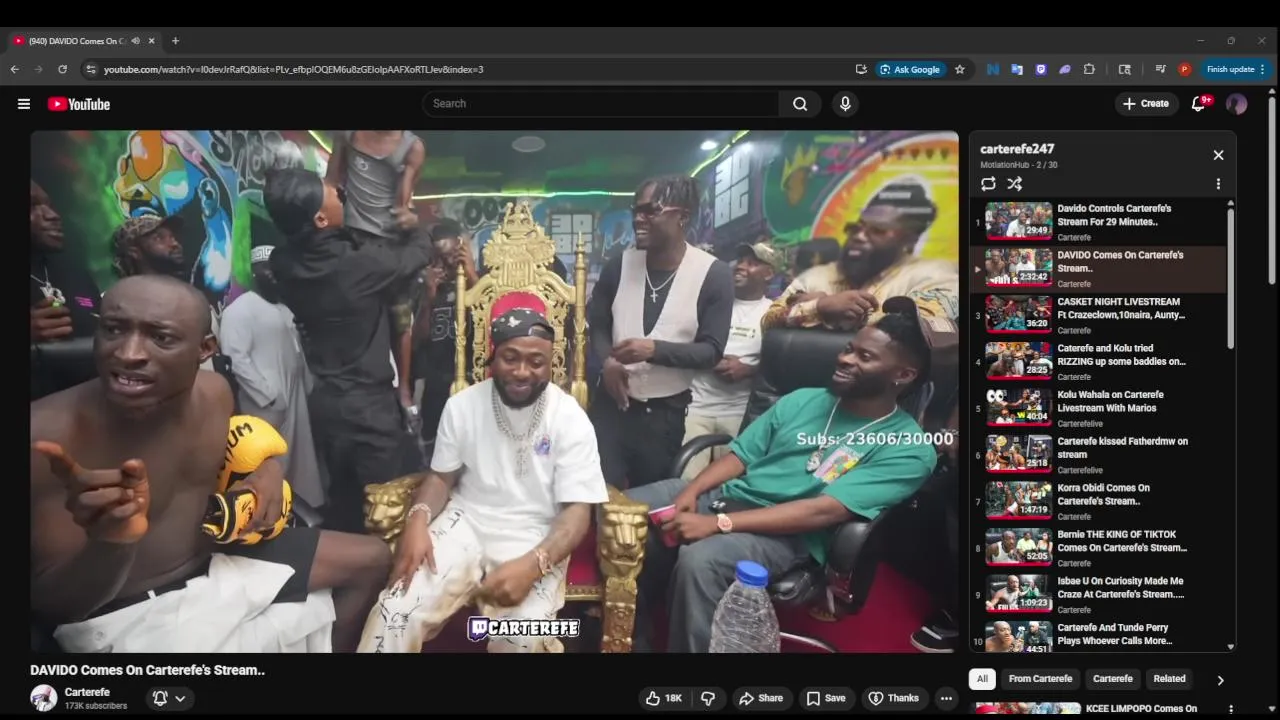Screen dimensions: 1280x720
Task: Select the All filter chip
Action: coord(982,679)
